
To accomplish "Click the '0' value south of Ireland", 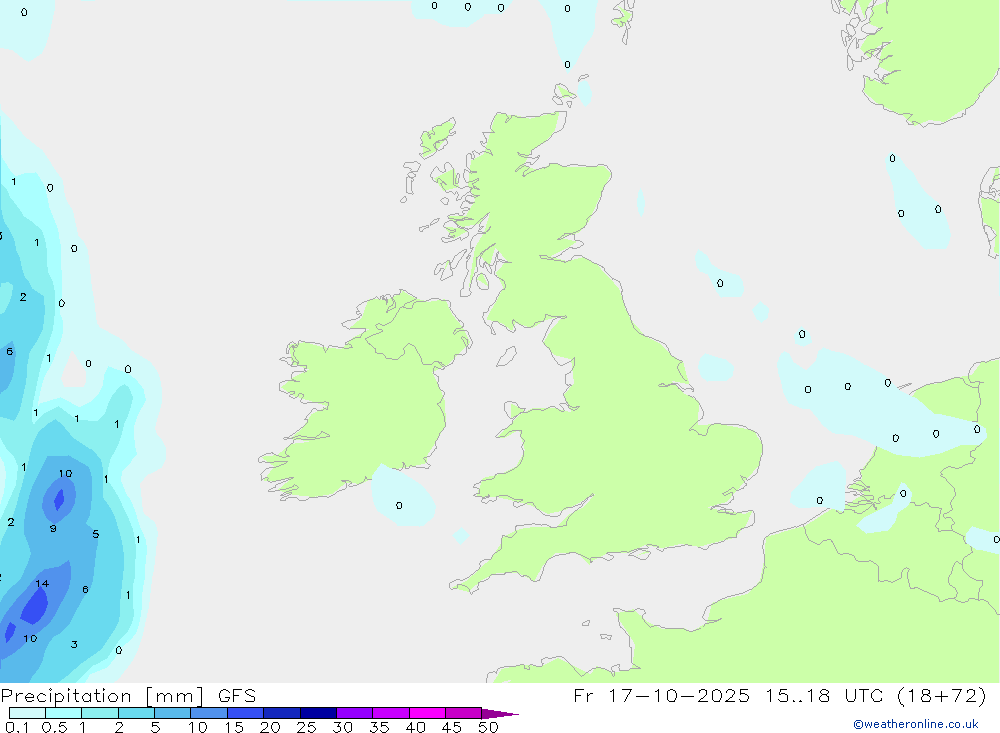I will coord(399,505).
